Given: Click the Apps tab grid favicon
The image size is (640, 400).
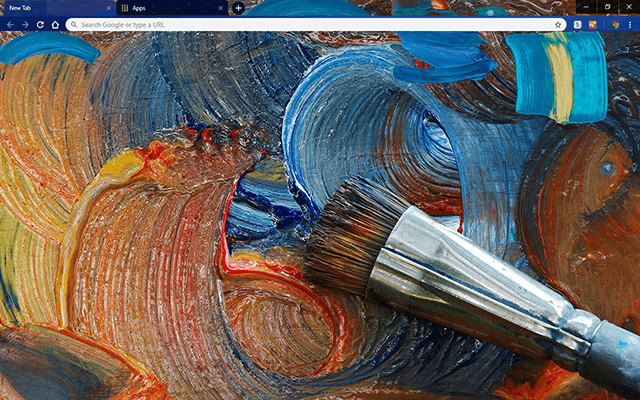Looking at the screenshot, I should coord(125,8).
